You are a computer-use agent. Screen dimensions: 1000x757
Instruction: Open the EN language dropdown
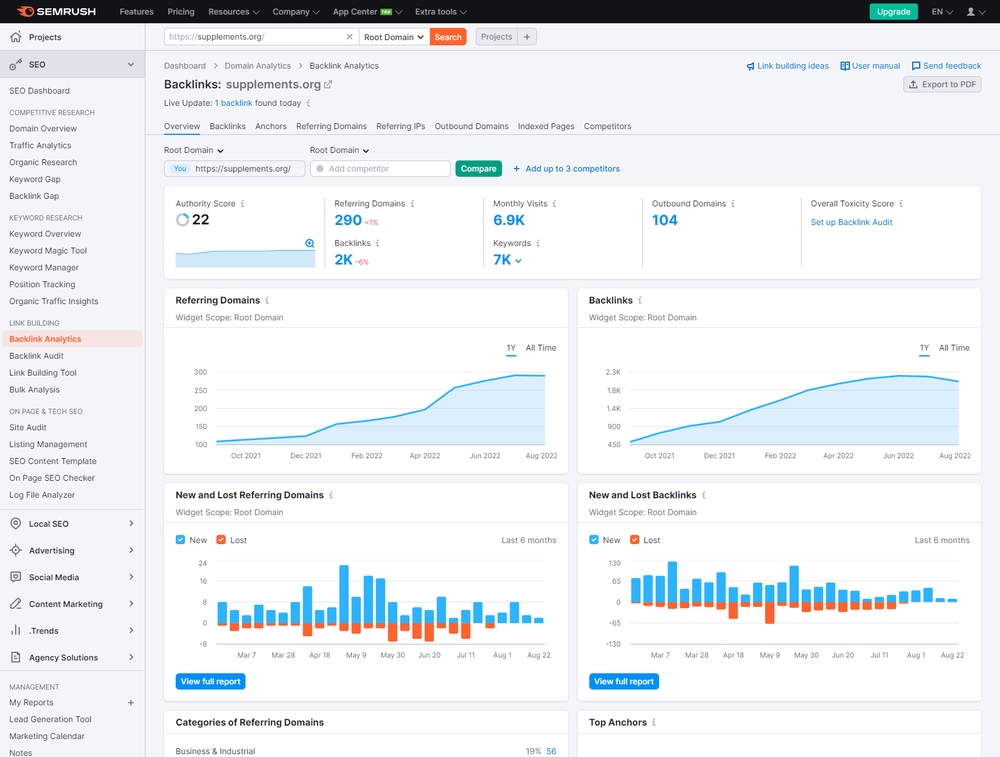click(x=941, y=12)
